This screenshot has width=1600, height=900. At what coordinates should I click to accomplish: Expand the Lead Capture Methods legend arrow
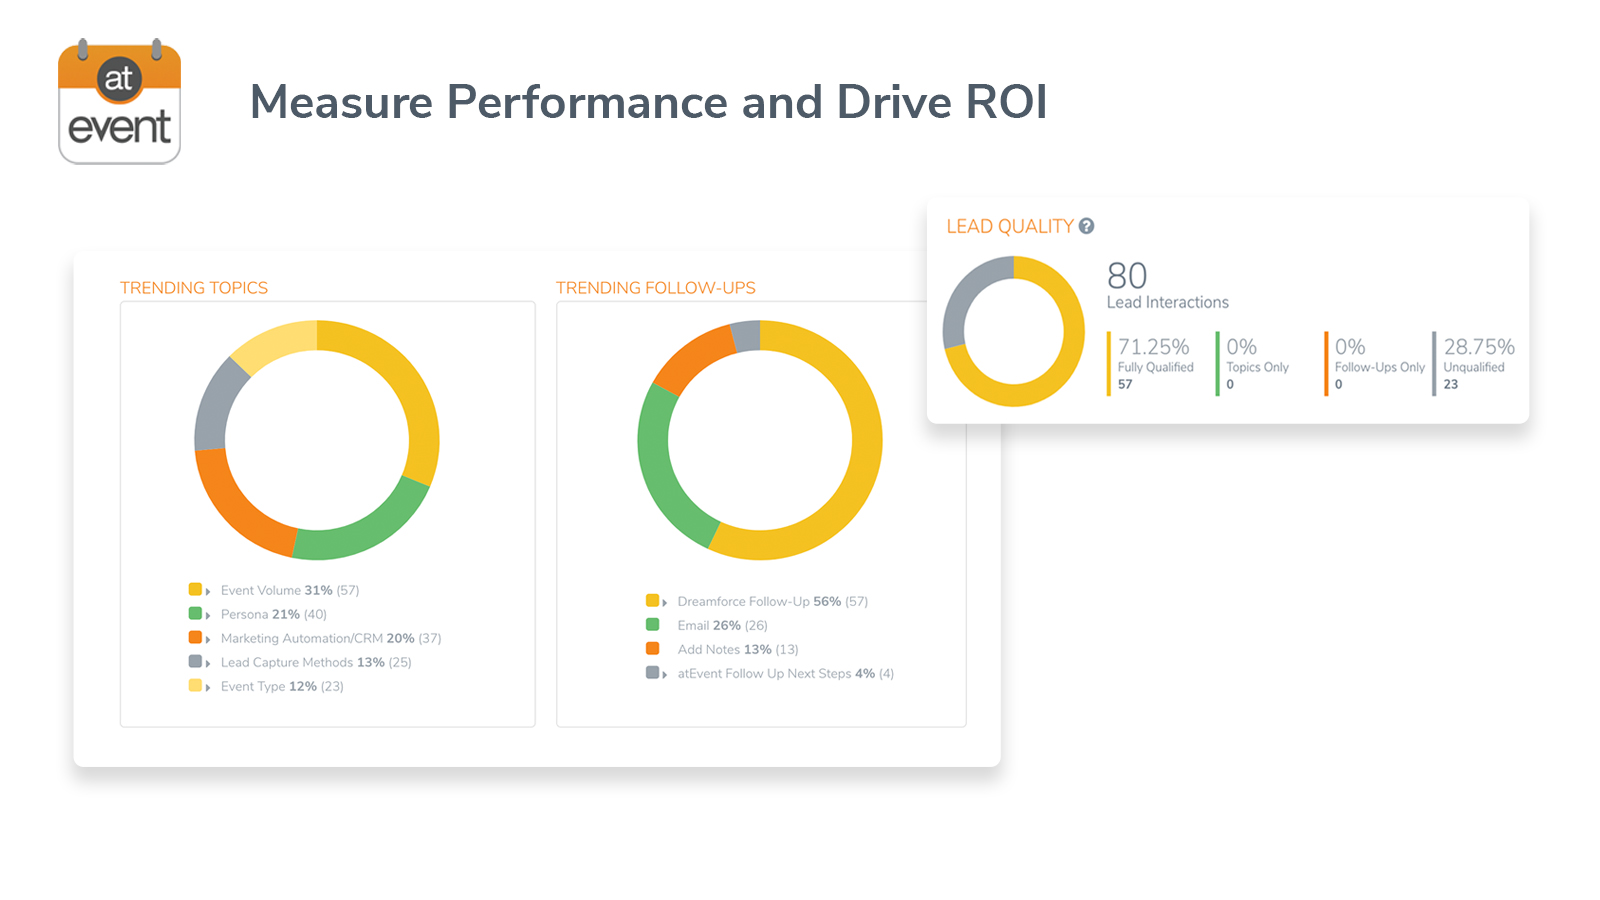tap(208, 663)
